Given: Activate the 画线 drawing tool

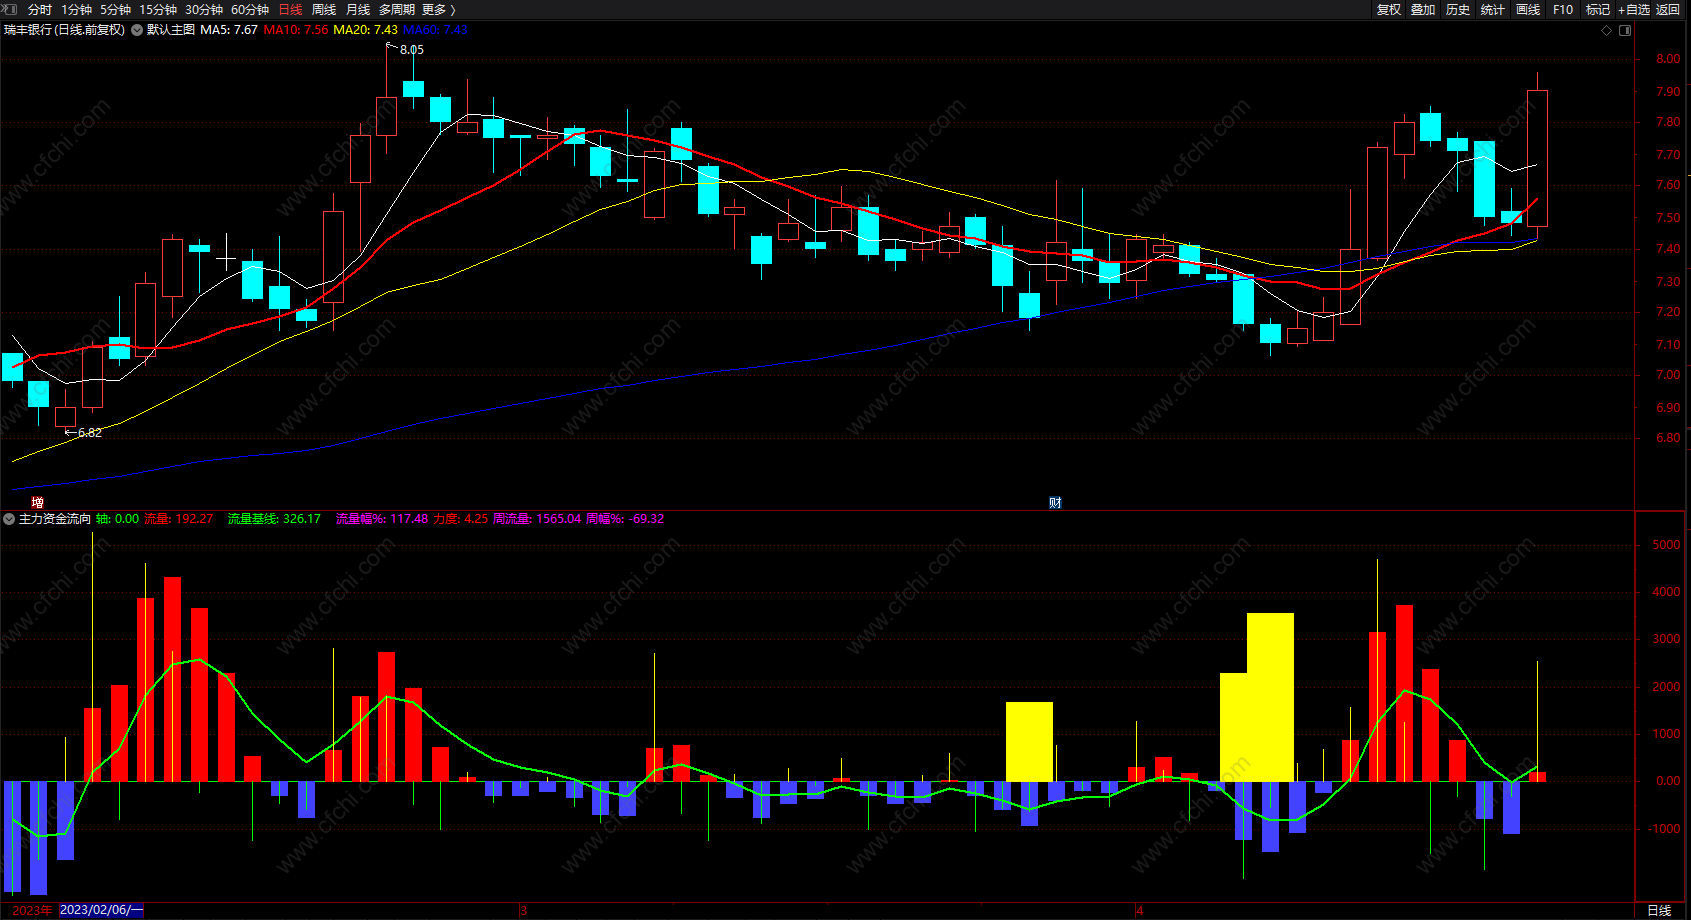Looking at the screenshot, I should 1528,10.
